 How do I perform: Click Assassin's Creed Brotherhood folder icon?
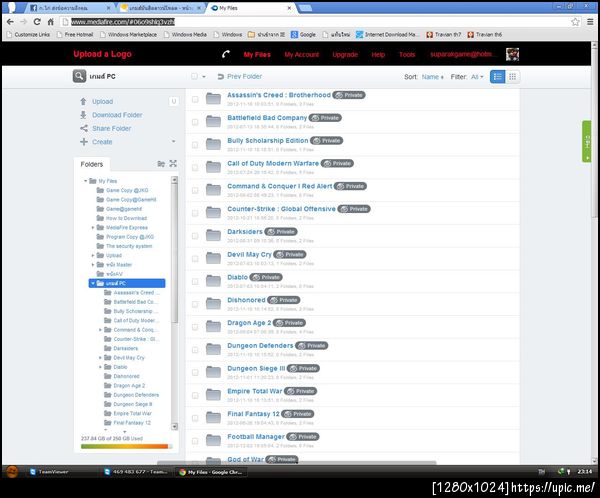[x=213, y=99]
